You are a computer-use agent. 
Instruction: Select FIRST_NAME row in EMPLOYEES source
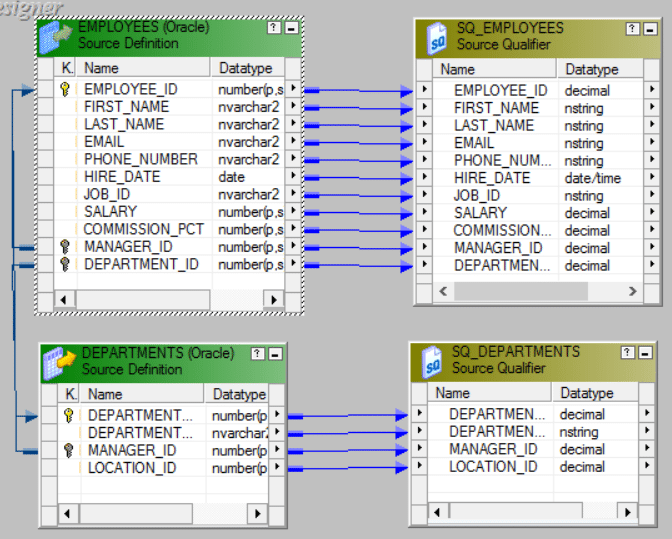click(x=169, y=106)
